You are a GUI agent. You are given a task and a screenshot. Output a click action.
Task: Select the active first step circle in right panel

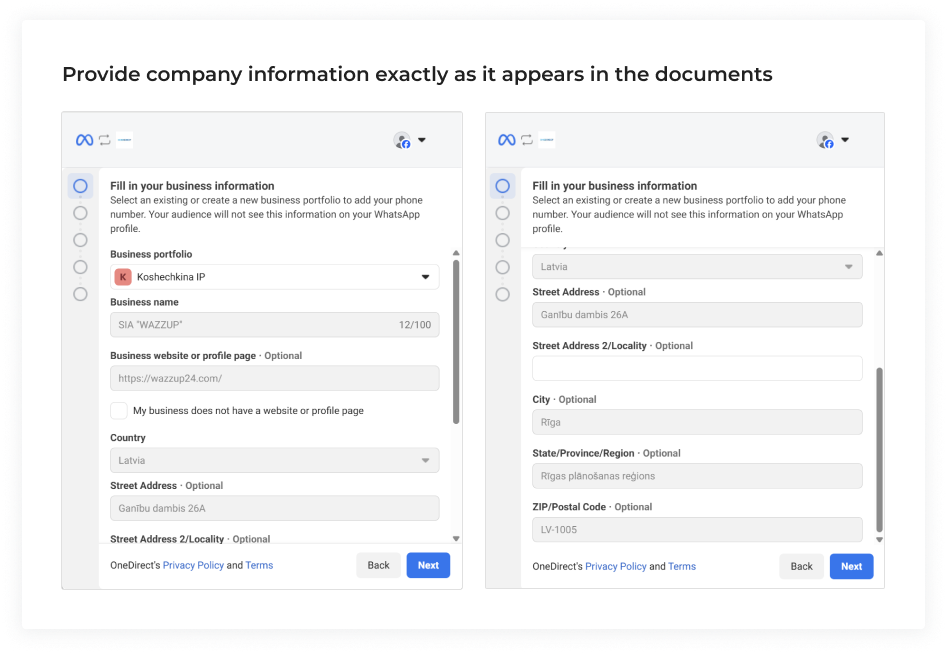(502, 186)
